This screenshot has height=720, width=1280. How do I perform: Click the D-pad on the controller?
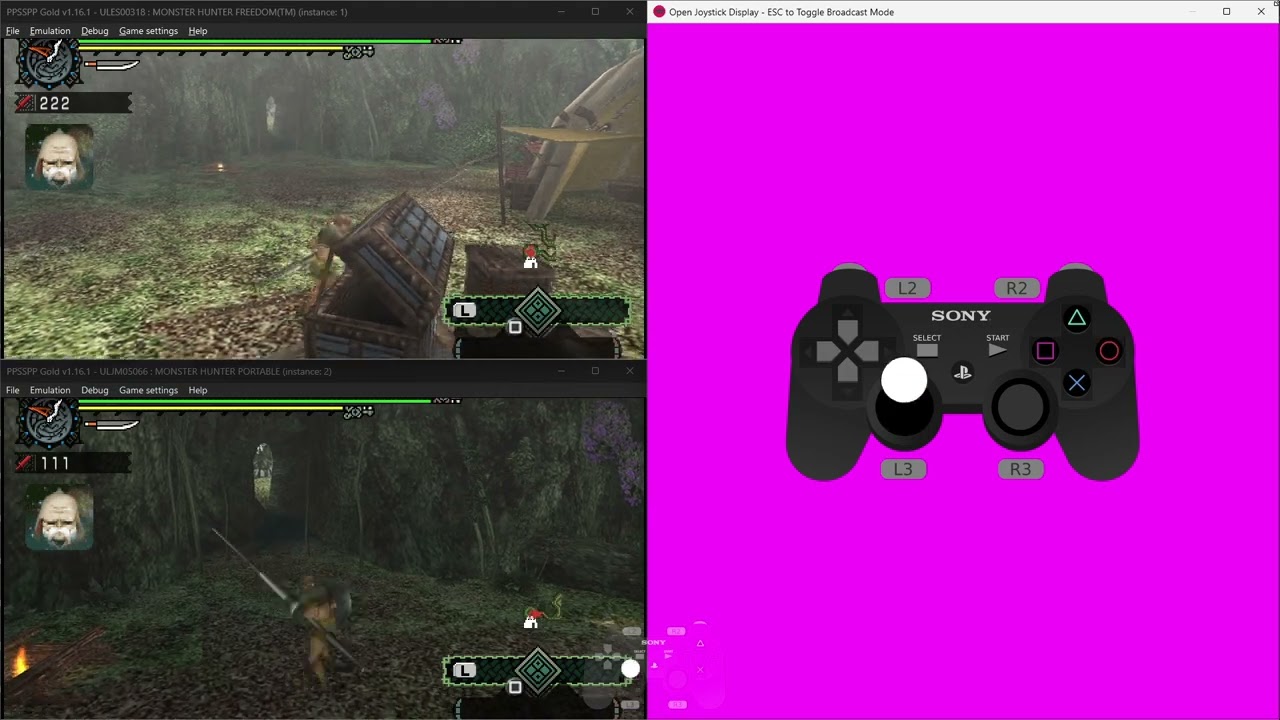[x=847, y=351]
